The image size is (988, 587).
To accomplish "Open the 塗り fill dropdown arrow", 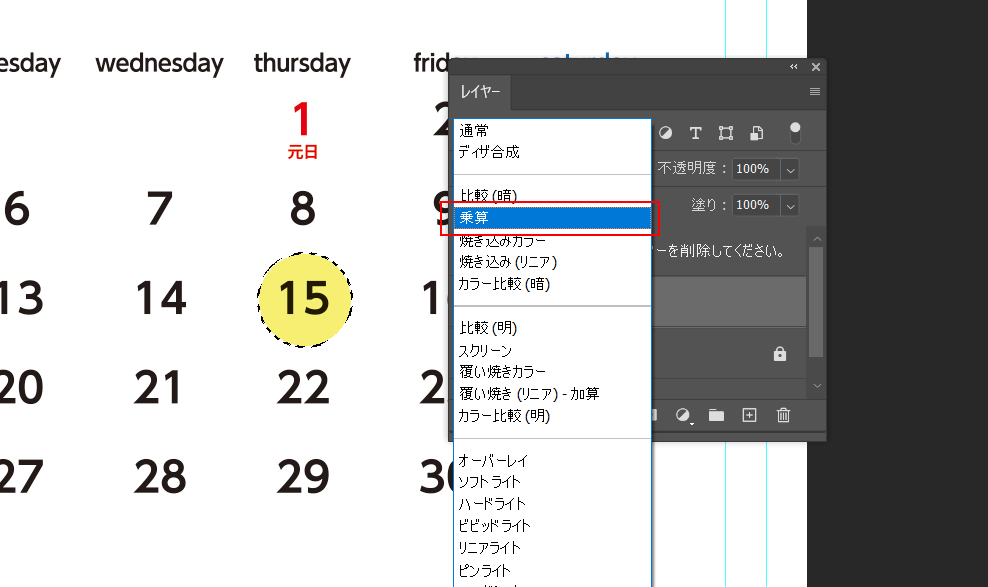I will 790,206.
